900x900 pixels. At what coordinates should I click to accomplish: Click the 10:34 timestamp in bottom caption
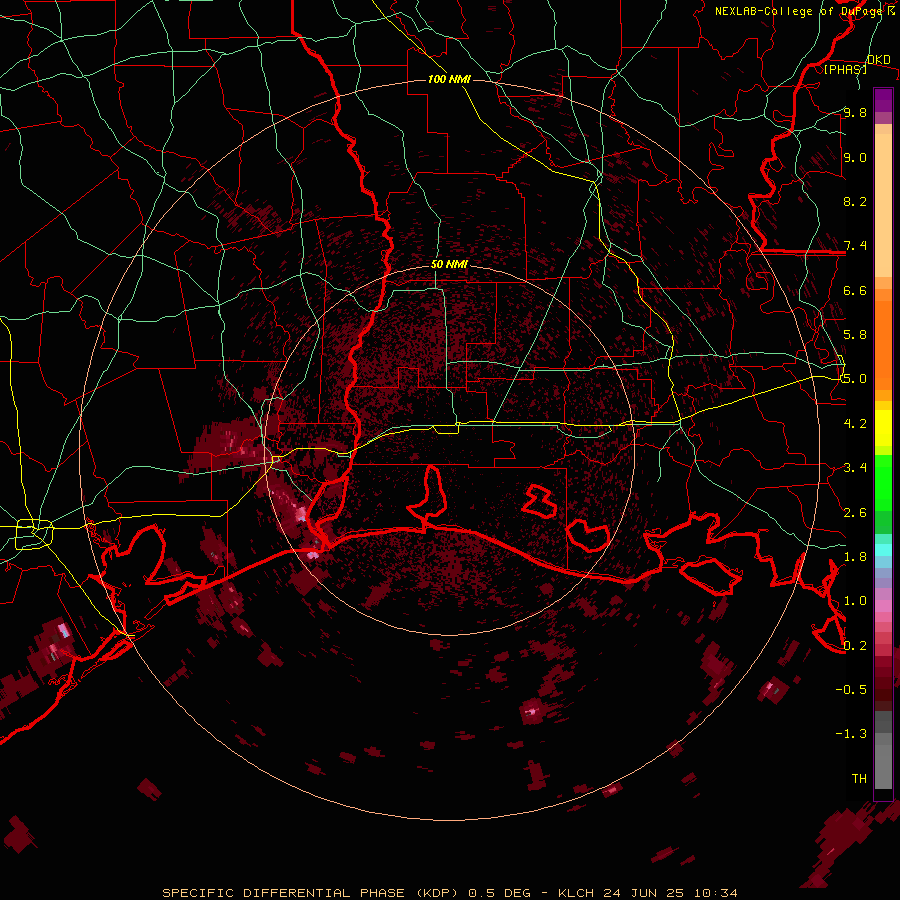click(715, 893)
